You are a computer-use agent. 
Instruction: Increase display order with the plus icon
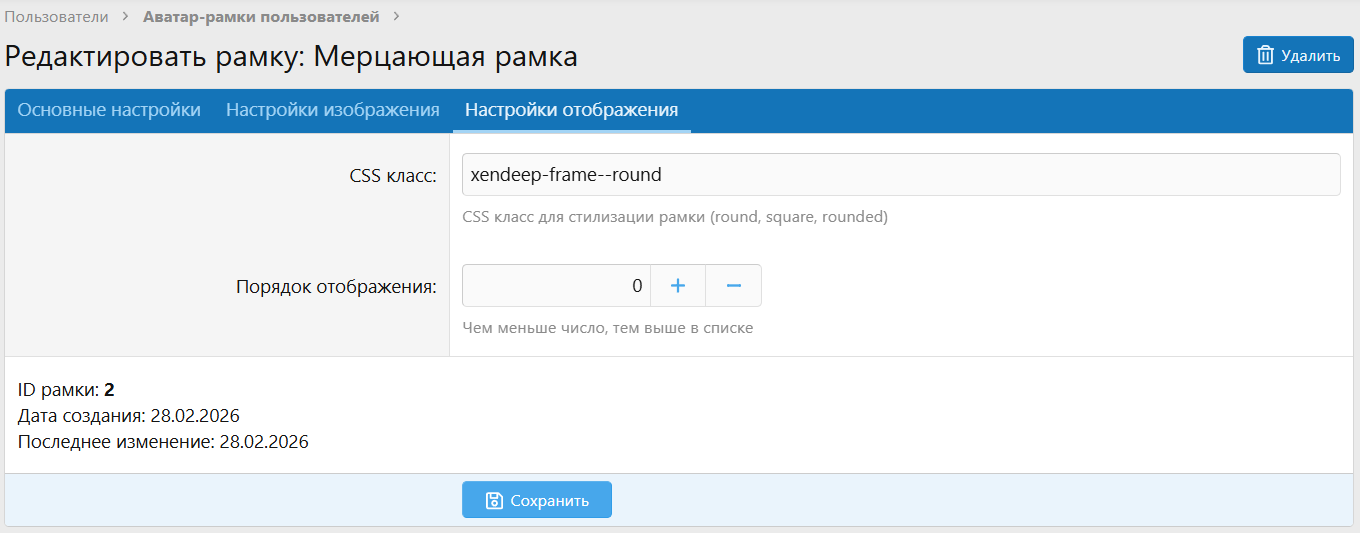click(678, 286)
